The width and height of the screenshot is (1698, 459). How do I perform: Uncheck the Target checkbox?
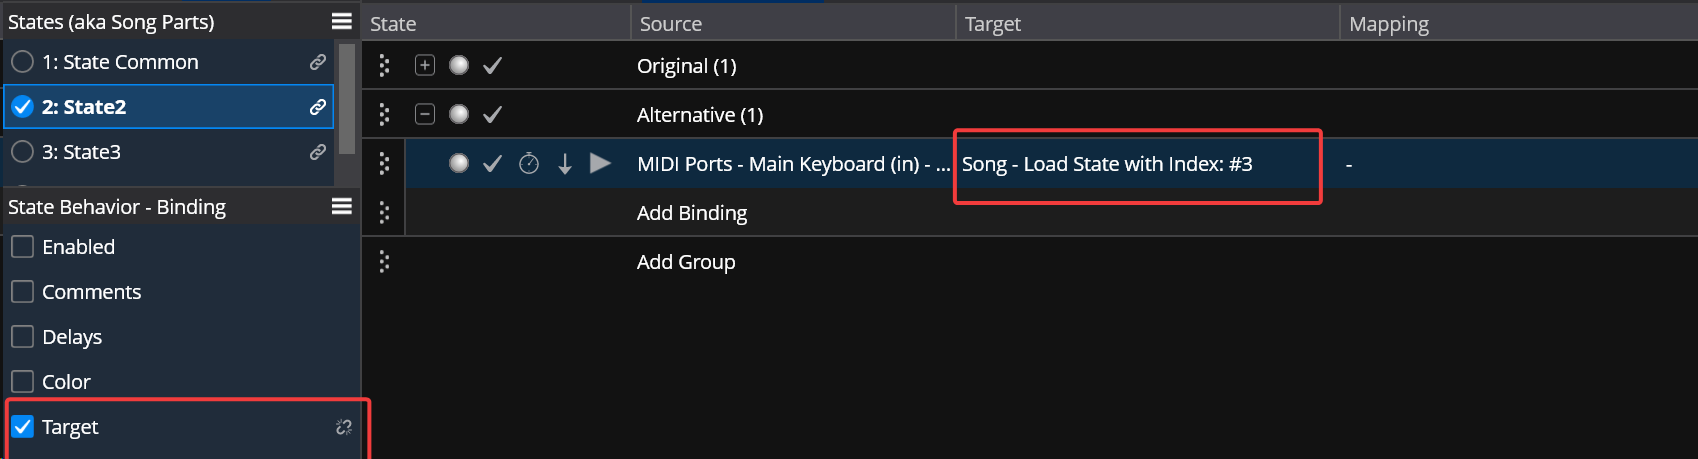tap(23, 427)
